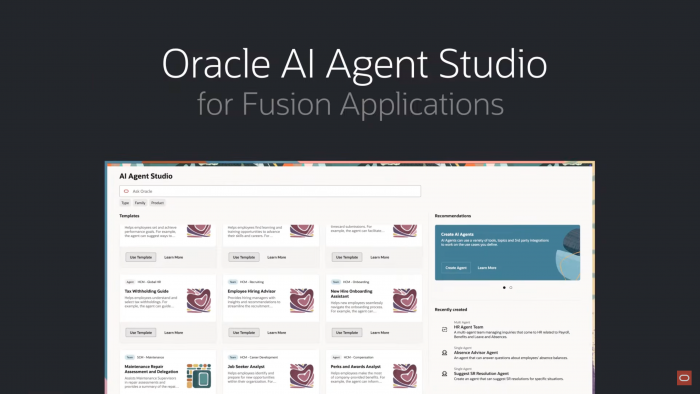Image resolution: width=700 pixels, height=394 pixels.
Task: Use Template for New Hire Onboarding Assistant
Action: 347,332
